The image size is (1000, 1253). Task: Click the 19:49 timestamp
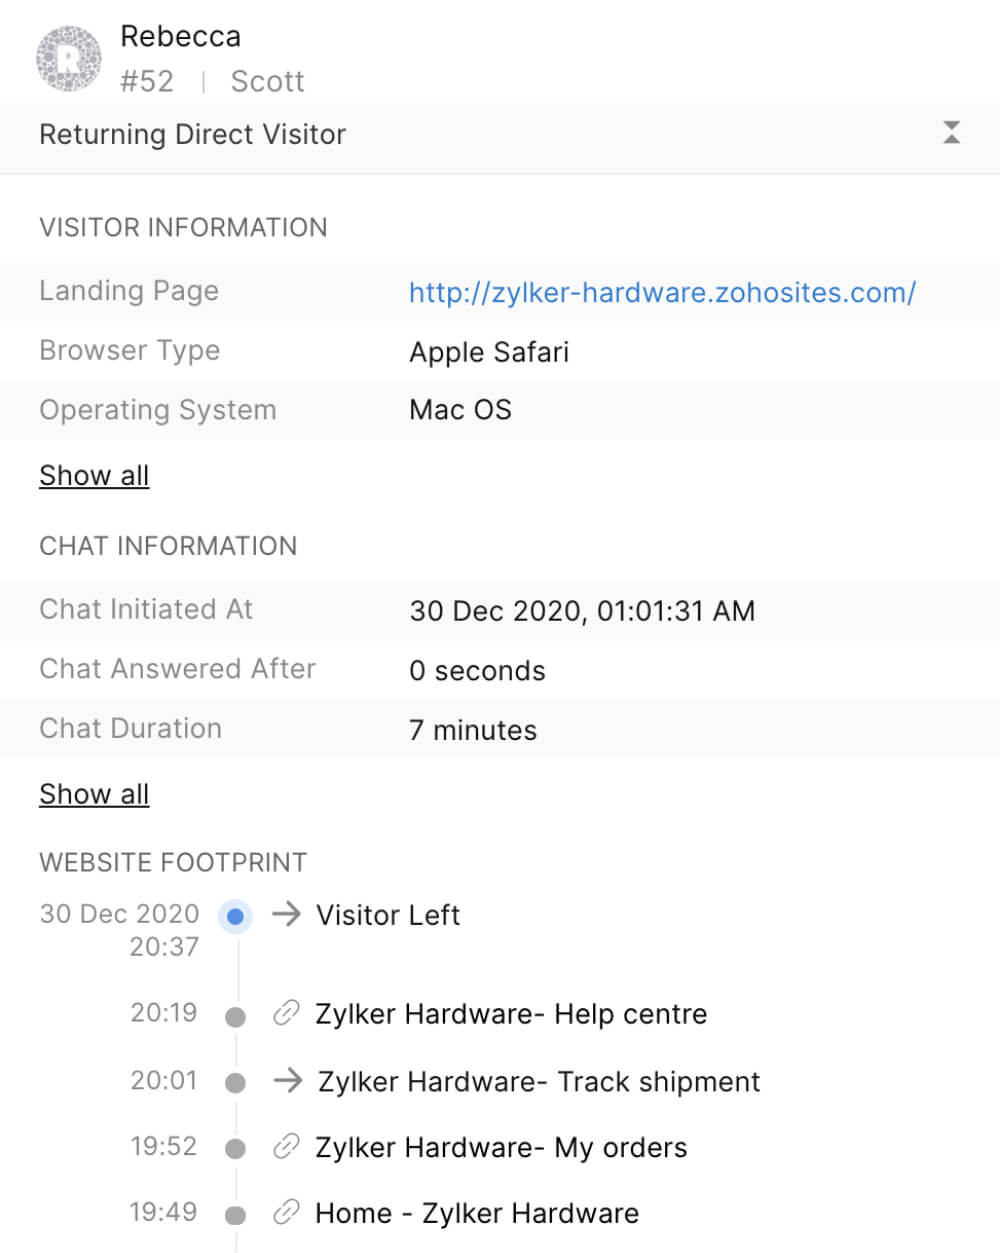[164, 1212]
